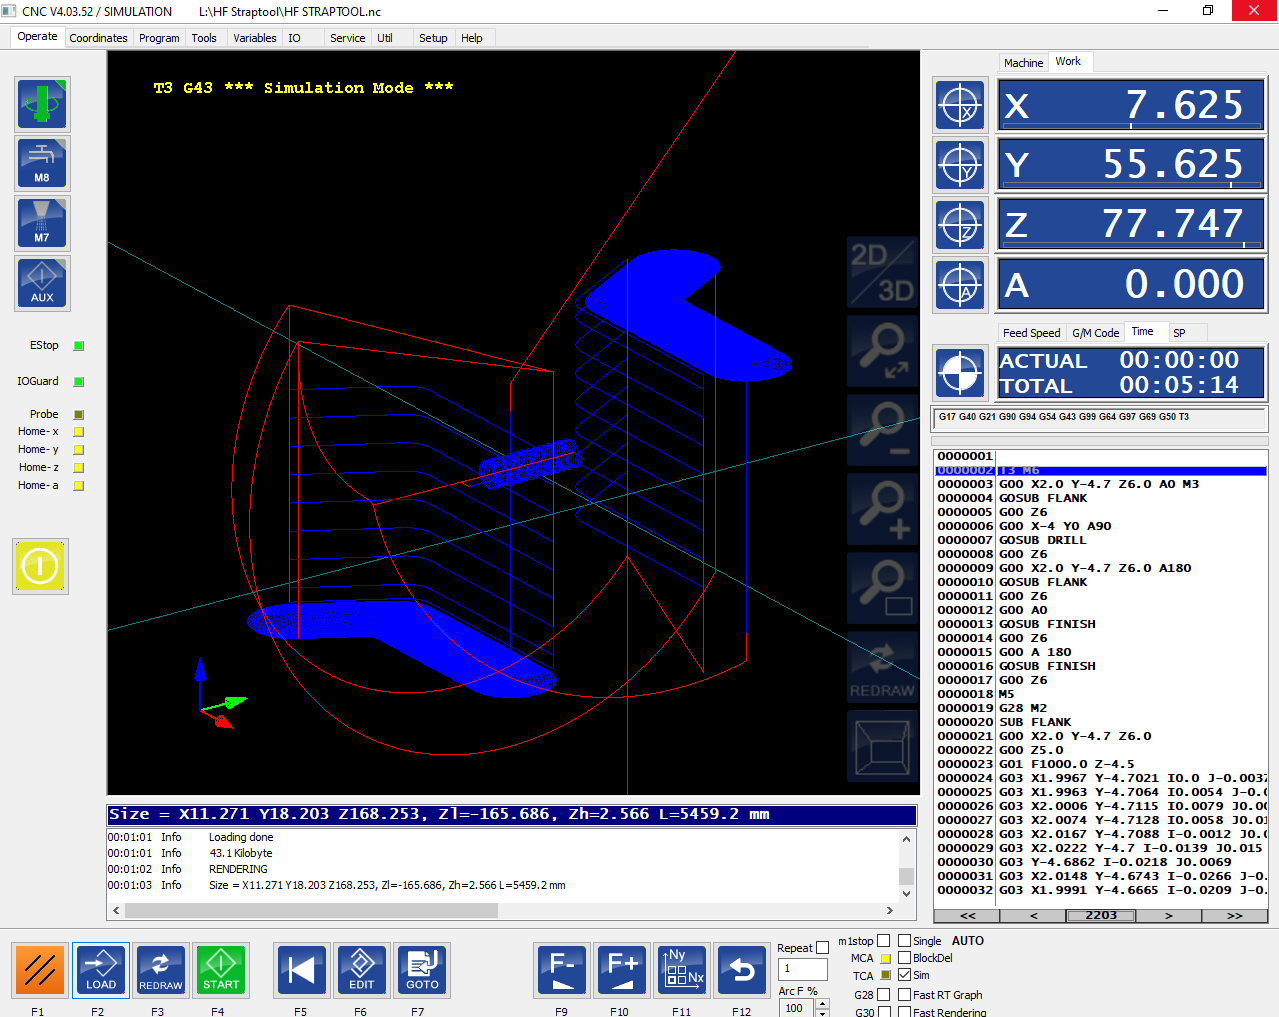Toggle the M7 mist coolant button

pos(42,223)
